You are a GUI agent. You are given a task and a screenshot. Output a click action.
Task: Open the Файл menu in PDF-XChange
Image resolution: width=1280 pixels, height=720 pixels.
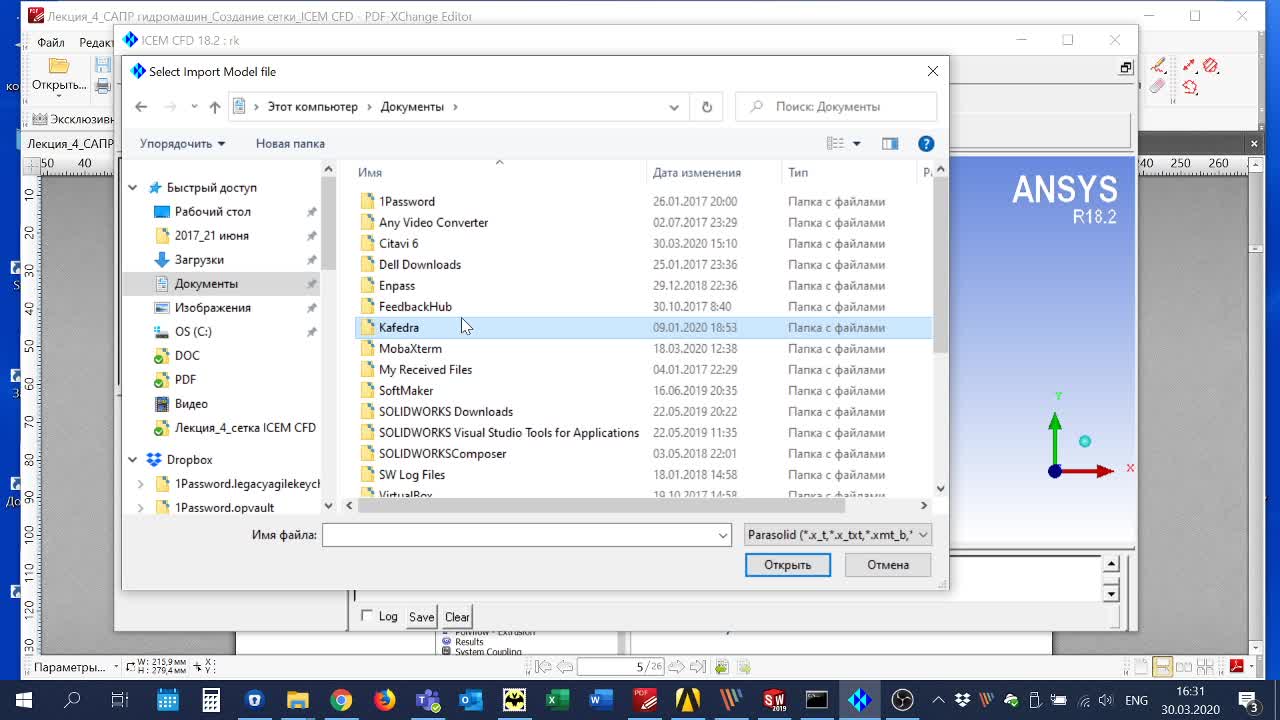click(x=51, y=43)
